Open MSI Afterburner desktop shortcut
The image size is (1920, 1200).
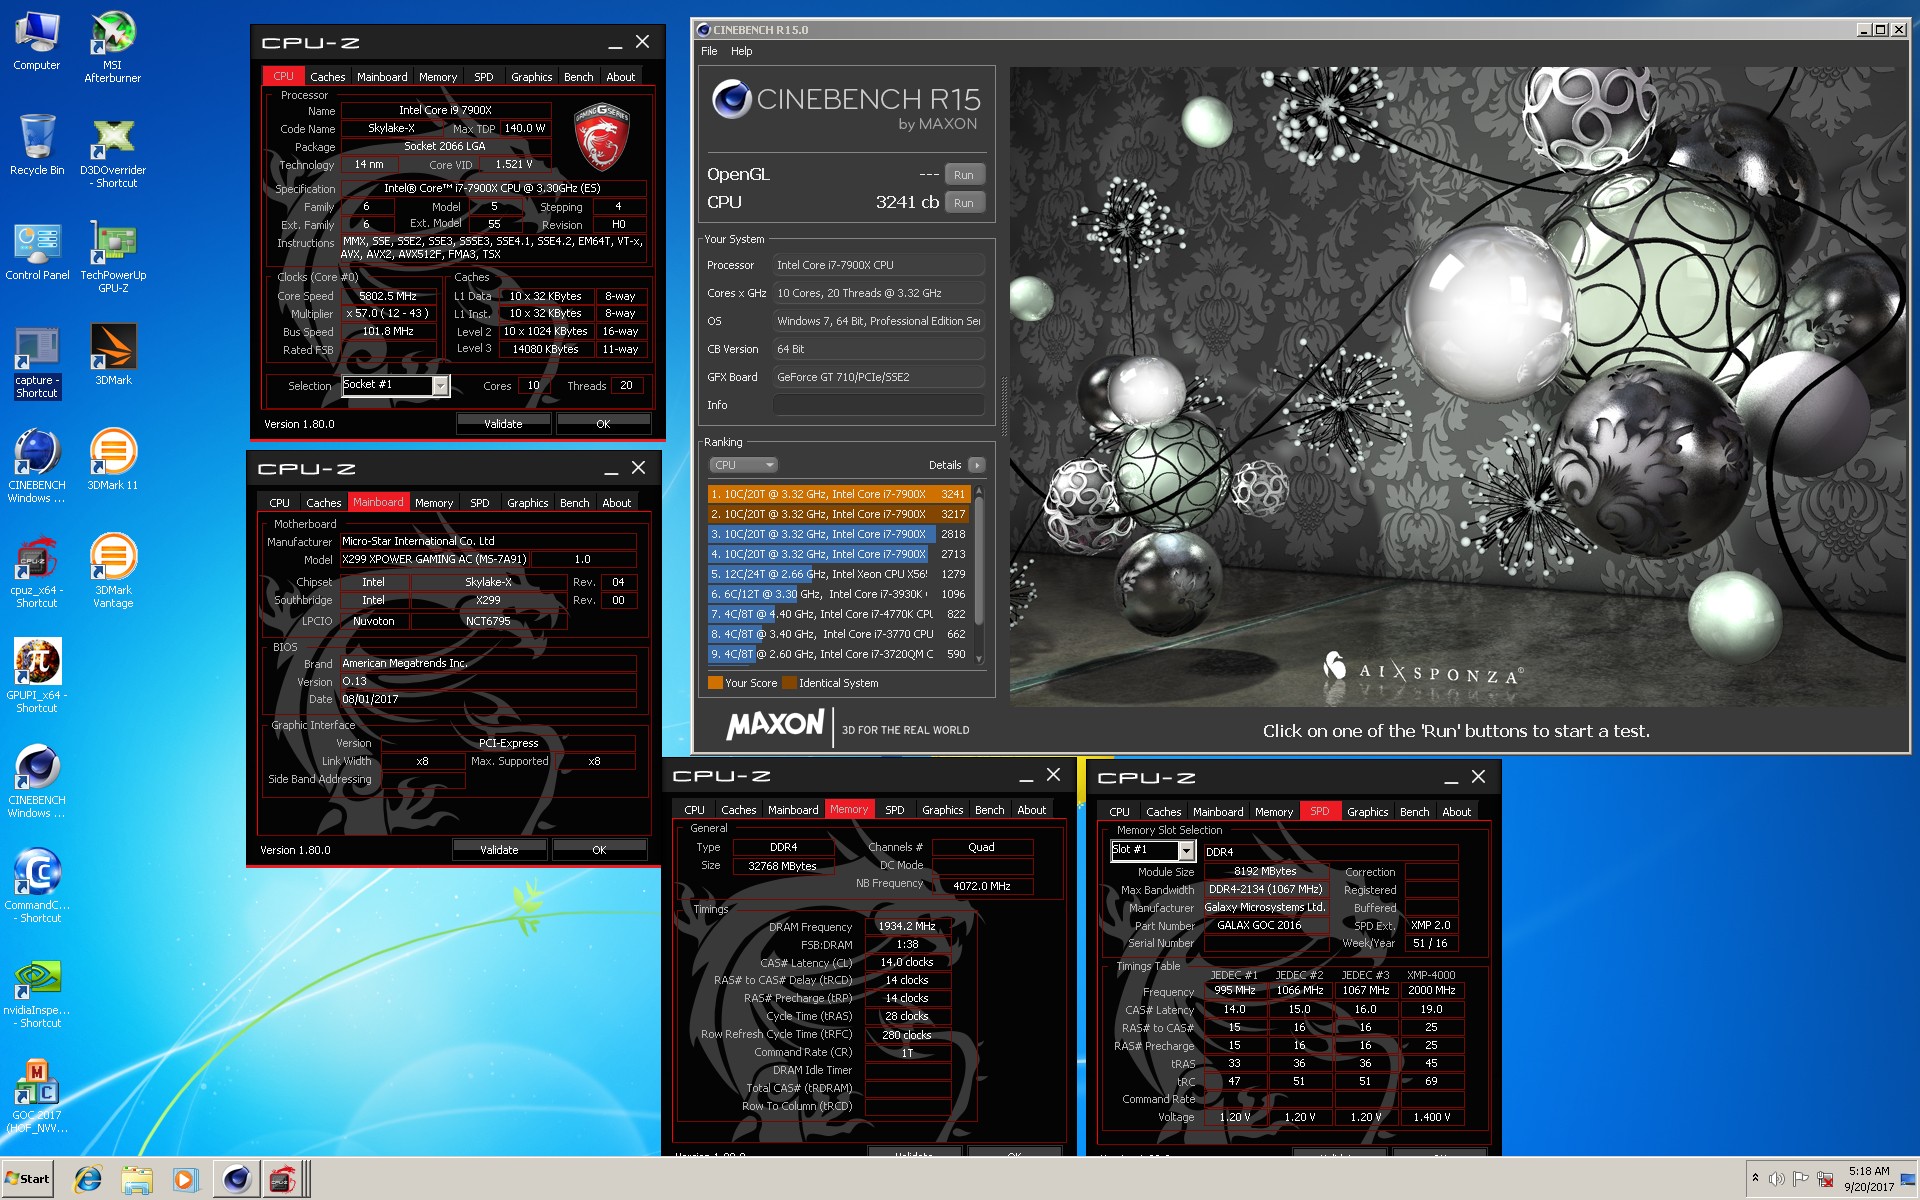point(113,48)
